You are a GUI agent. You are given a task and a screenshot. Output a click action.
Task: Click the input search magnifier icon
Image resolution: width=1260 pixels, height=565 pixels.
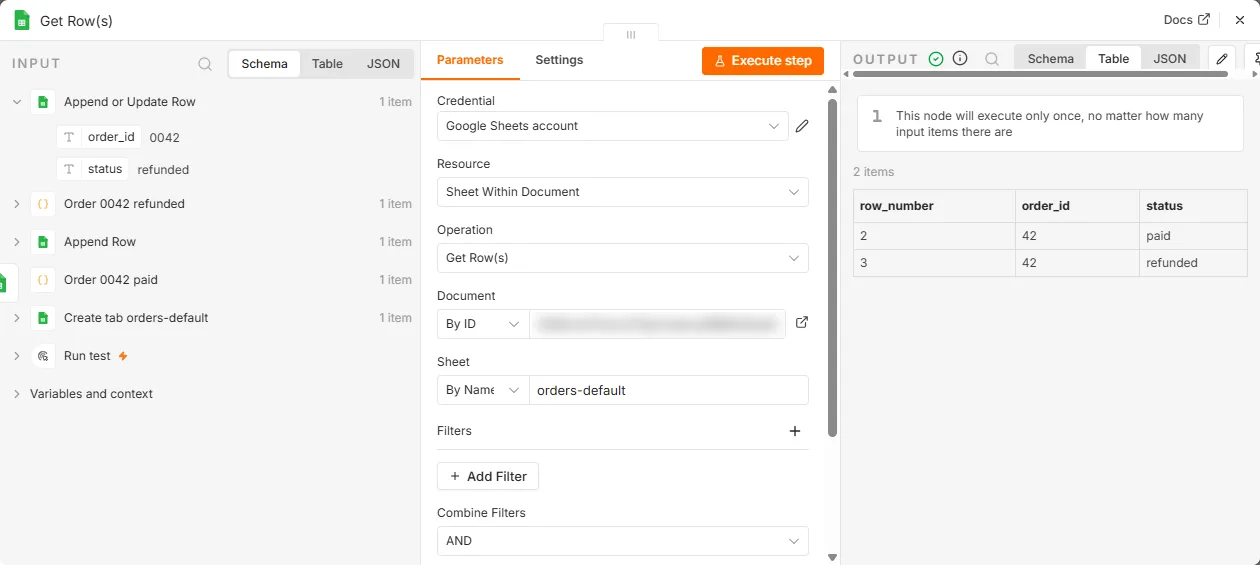205,64
